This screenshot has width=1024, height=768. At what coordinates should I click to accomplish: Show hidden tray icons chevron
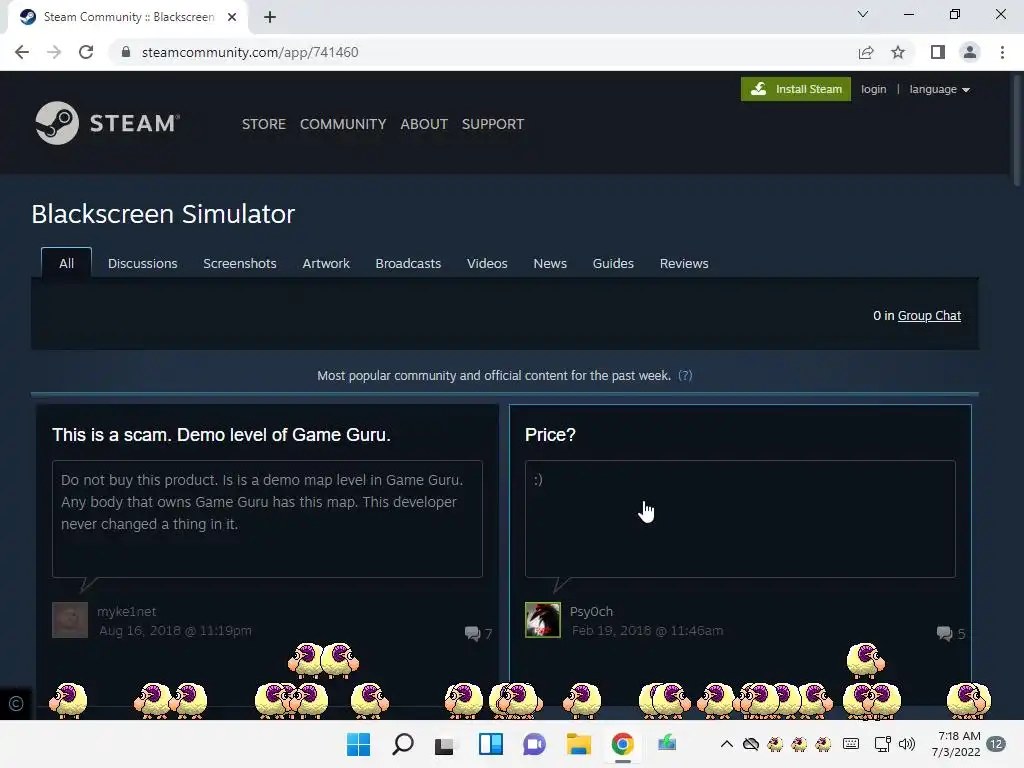point(726,744)
